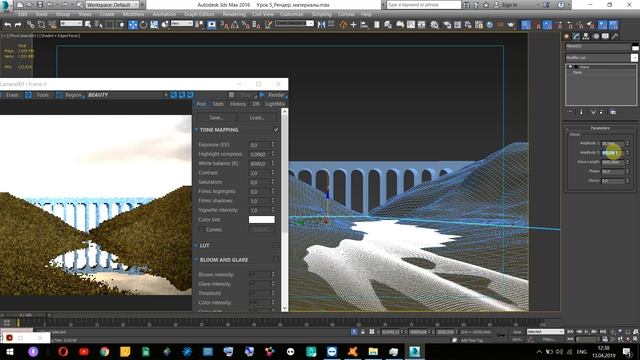This screenshot has width=640, height=360.
Task: Collapse the Bloom and Glare section
Action: (x=196, y=260)
